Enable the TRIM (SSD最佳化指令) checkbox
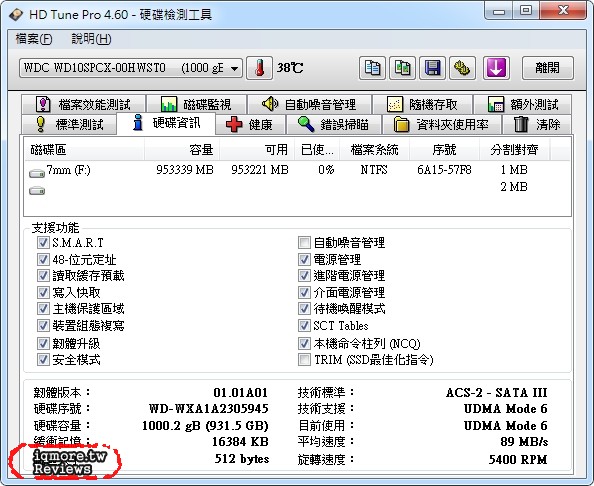 pyautogui.click(x=304, y=359)
